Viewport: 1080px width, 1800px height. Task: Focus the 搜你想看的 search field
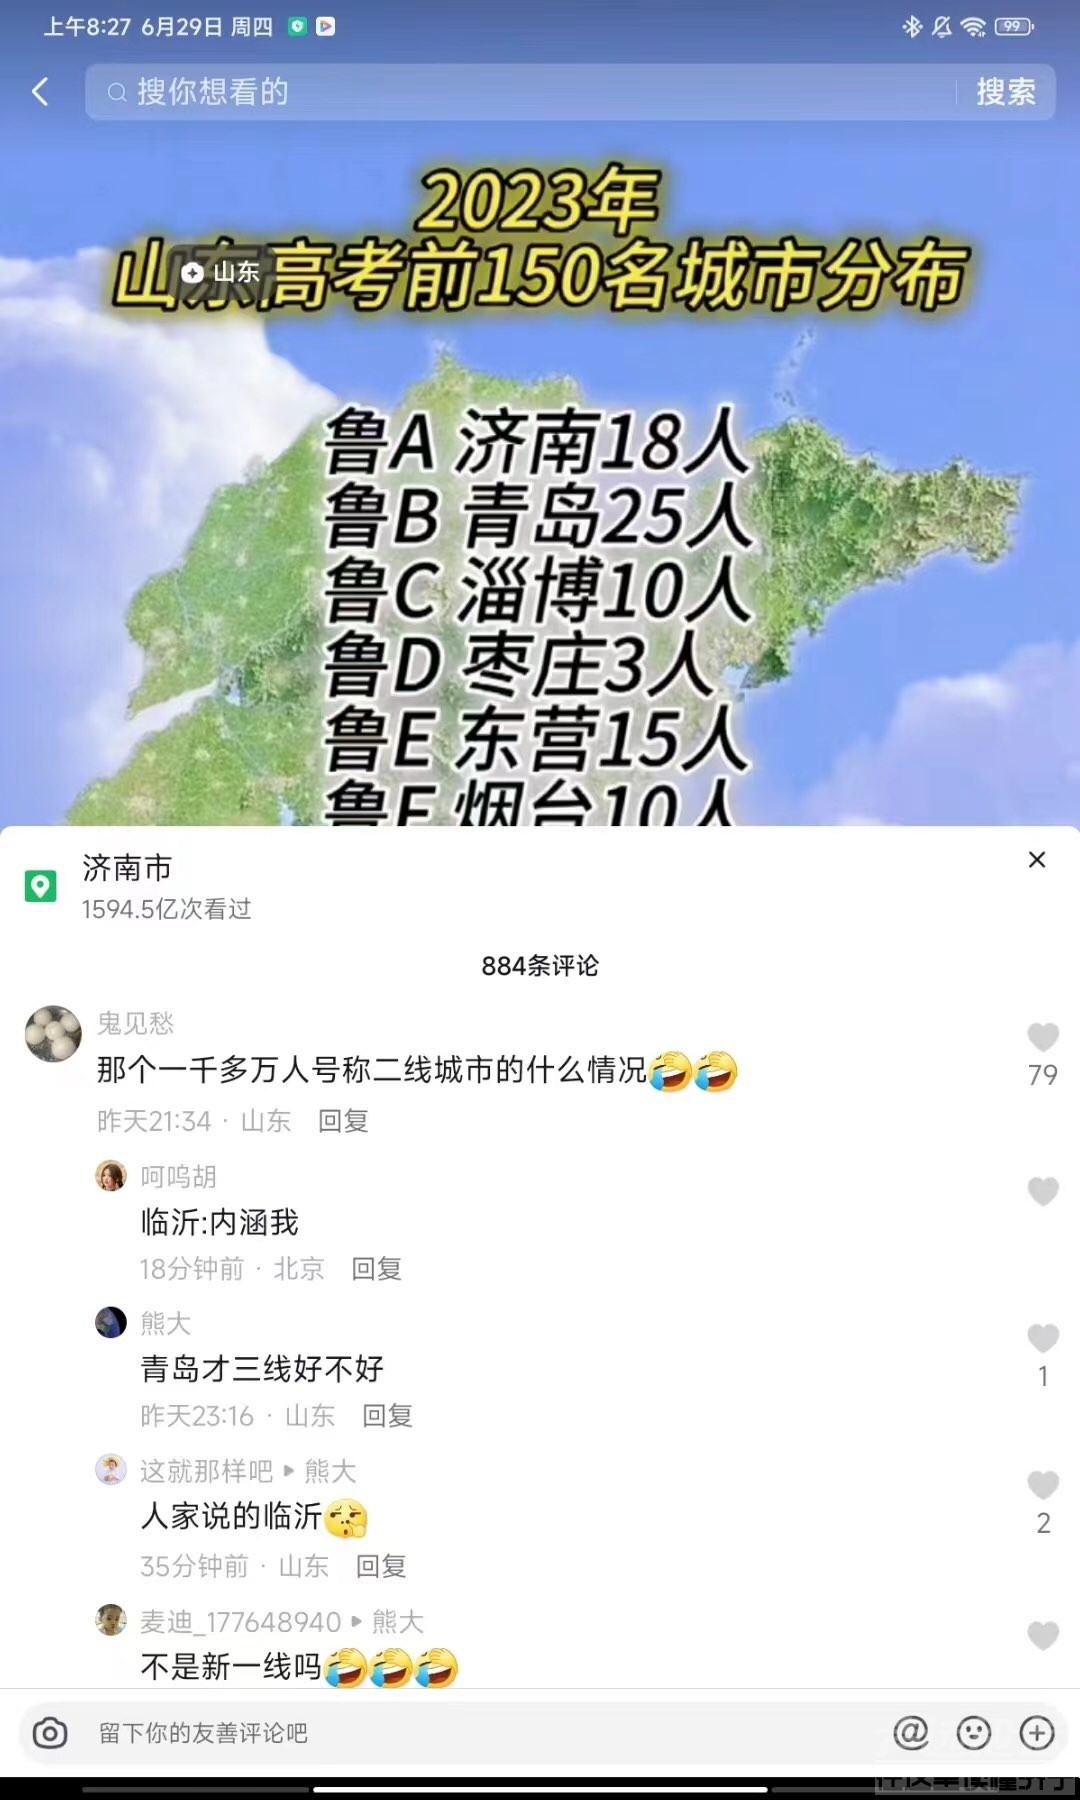[520, 92]
